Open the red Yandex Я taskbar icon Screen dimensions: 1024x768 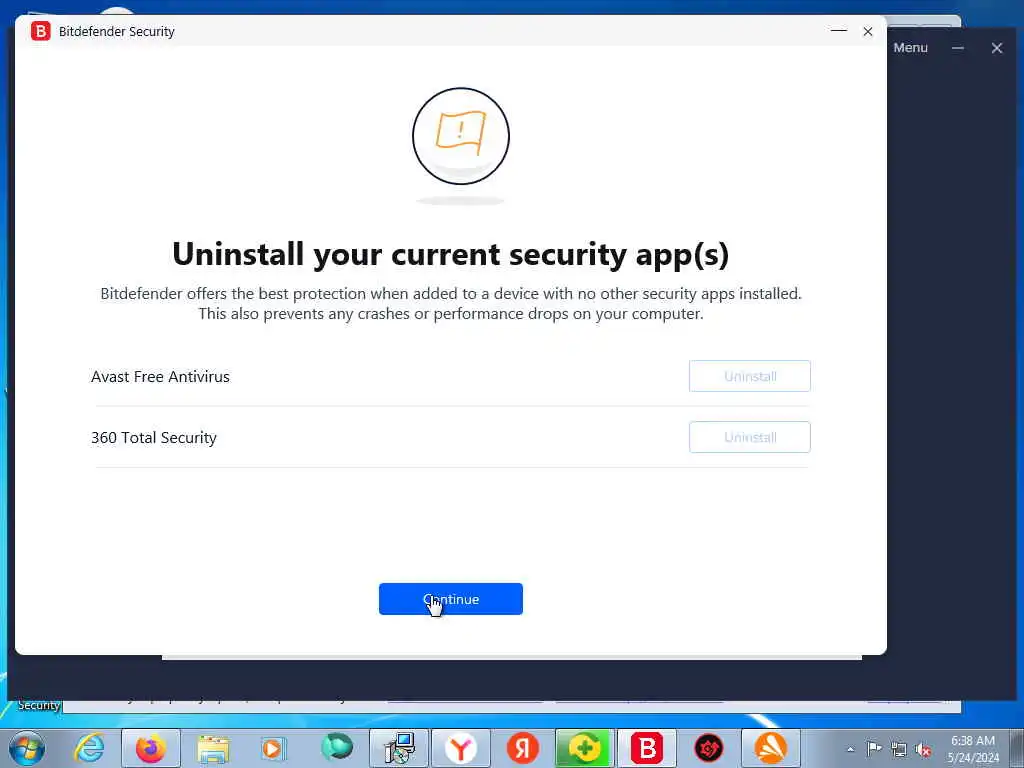point(522,748)
